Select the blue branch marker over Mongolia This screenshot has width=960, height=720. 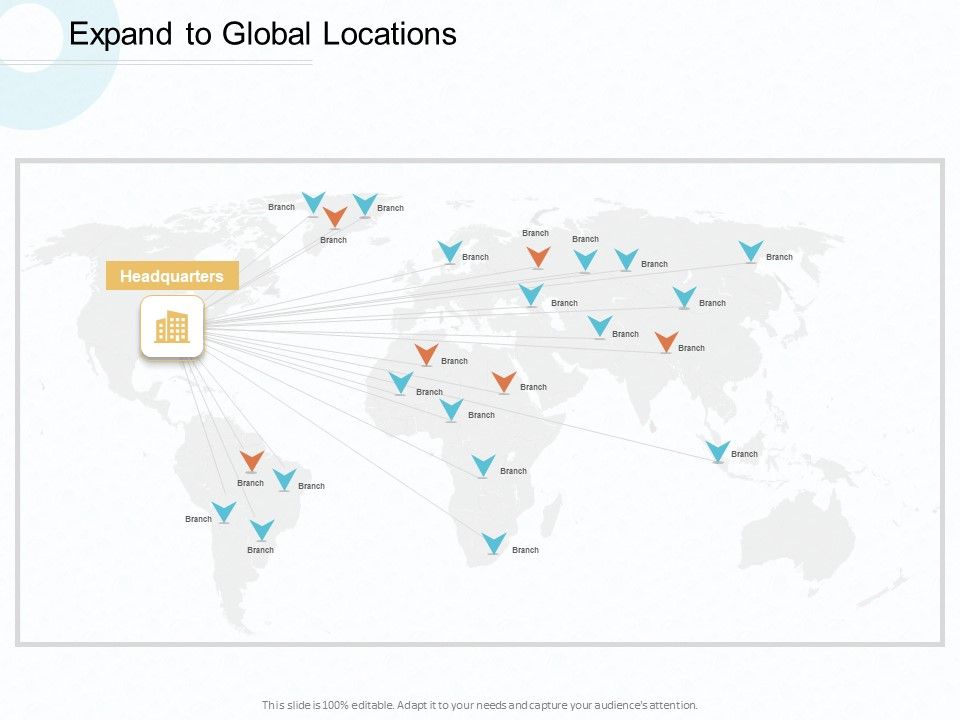pos(684,298)
